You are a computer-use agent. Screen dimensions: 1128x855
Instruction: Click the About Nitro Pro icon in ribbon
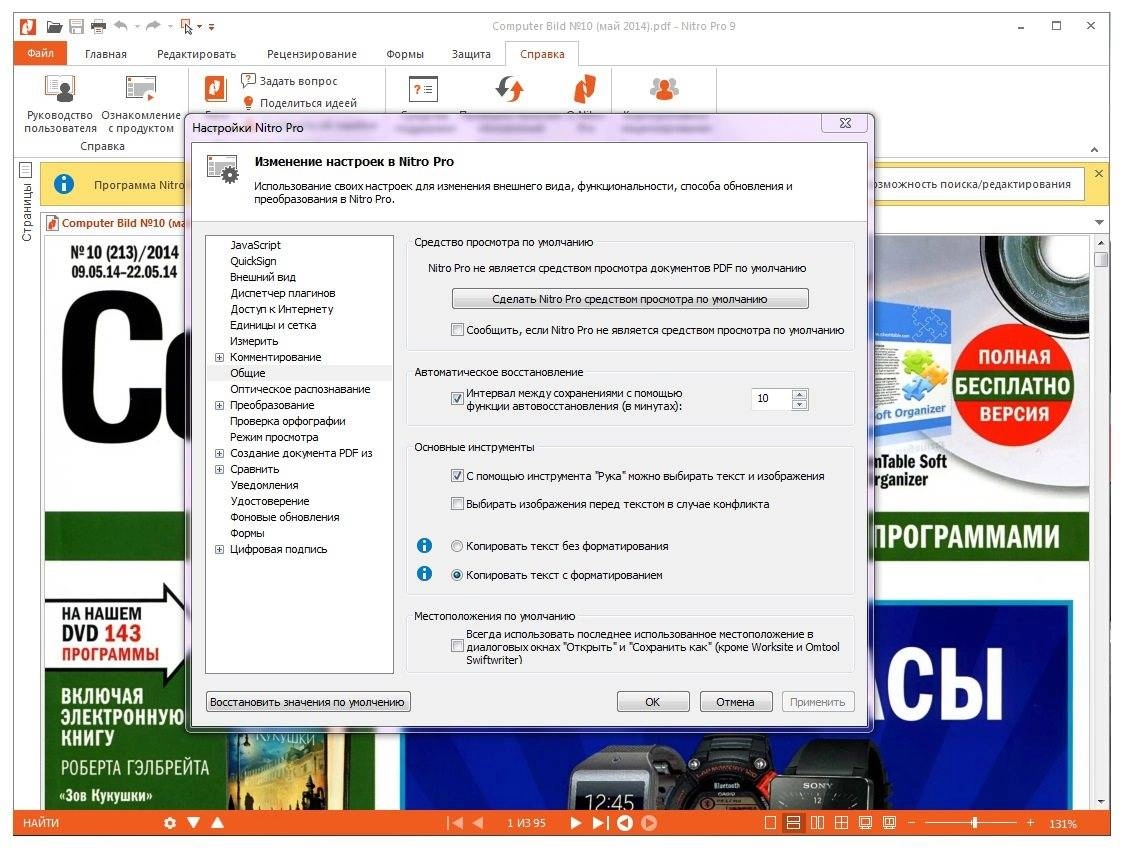584,89
